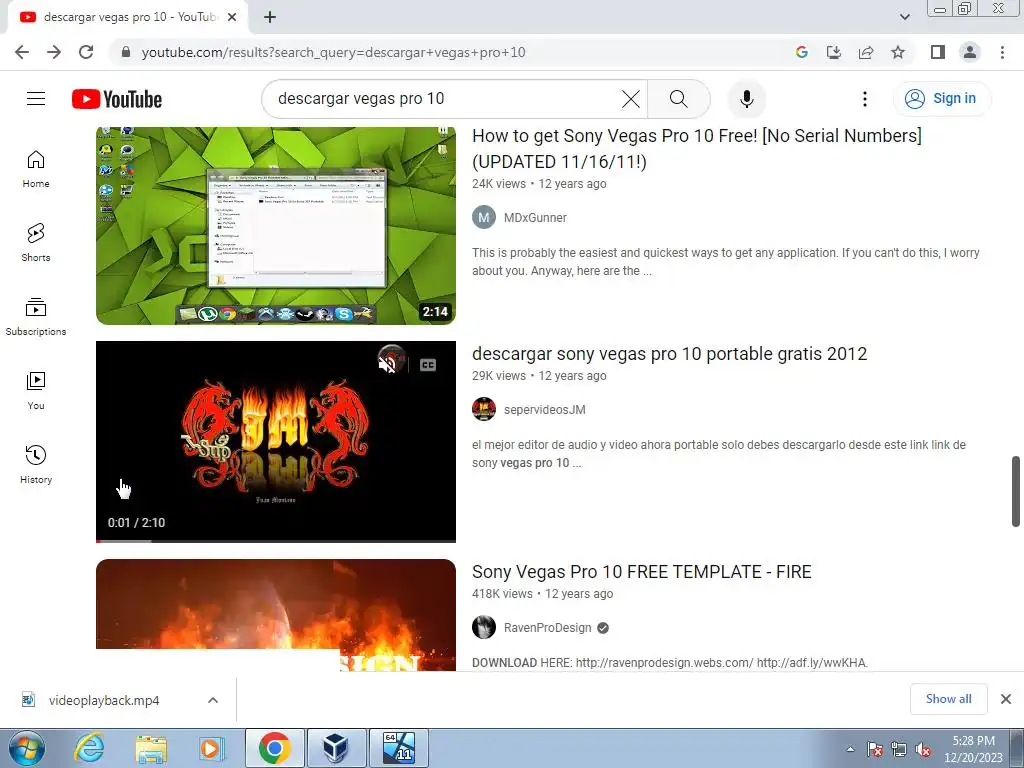Open a new browser tab
This screenshot has height=768, width=1024.
[x=270, y=18]
